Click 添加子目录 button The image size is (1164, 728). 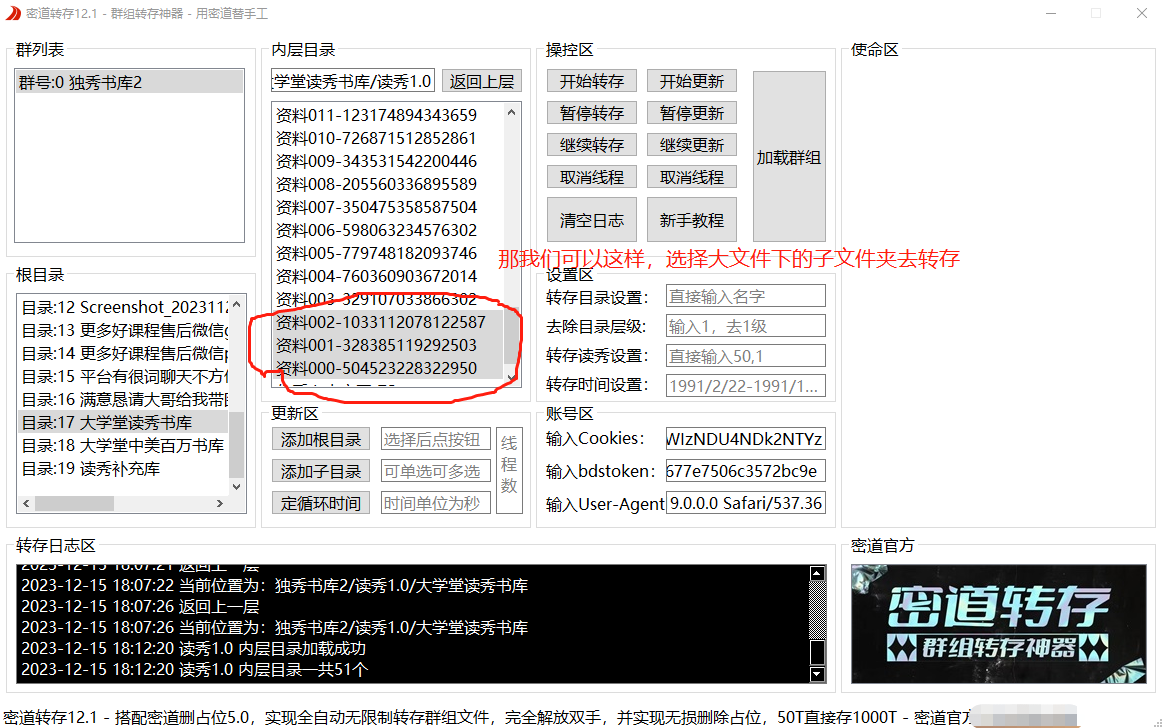point(321,471)
